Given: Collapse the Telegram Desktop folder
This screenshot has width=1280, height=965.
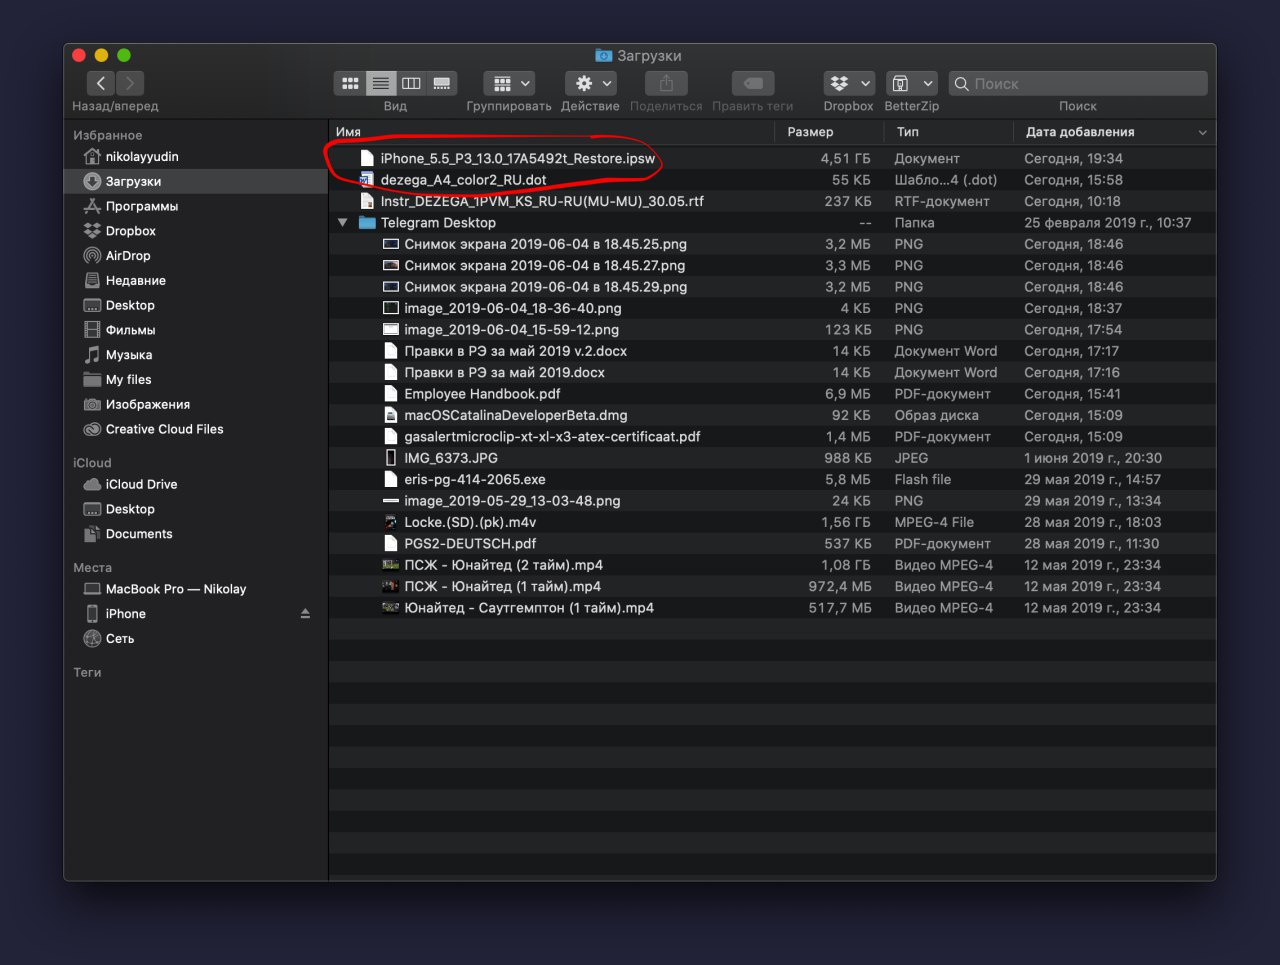Looking at the screenshot, I should pyautogui.click(x=343, y=222).
